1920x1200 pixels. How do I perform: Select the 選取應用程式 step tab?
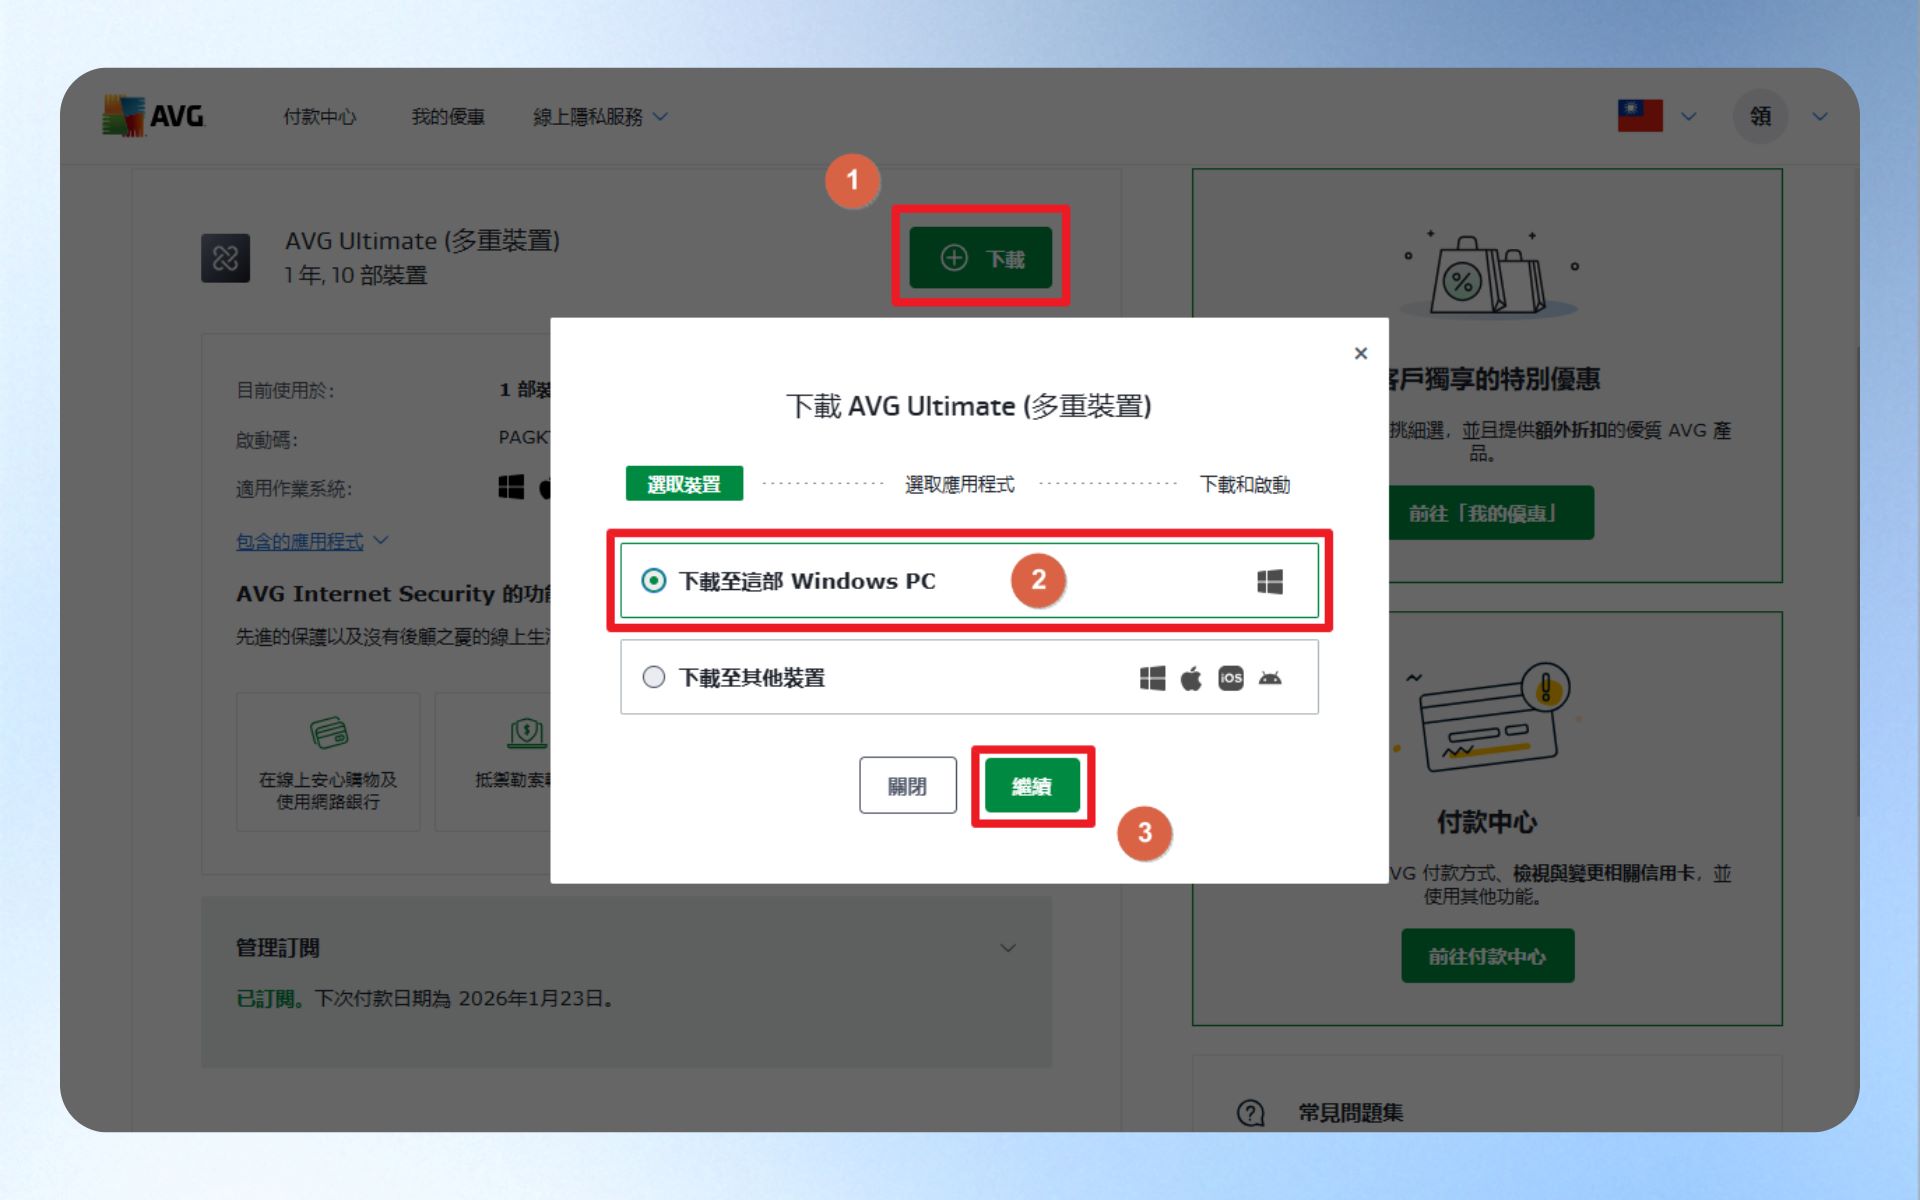click(x=960, y=484)
